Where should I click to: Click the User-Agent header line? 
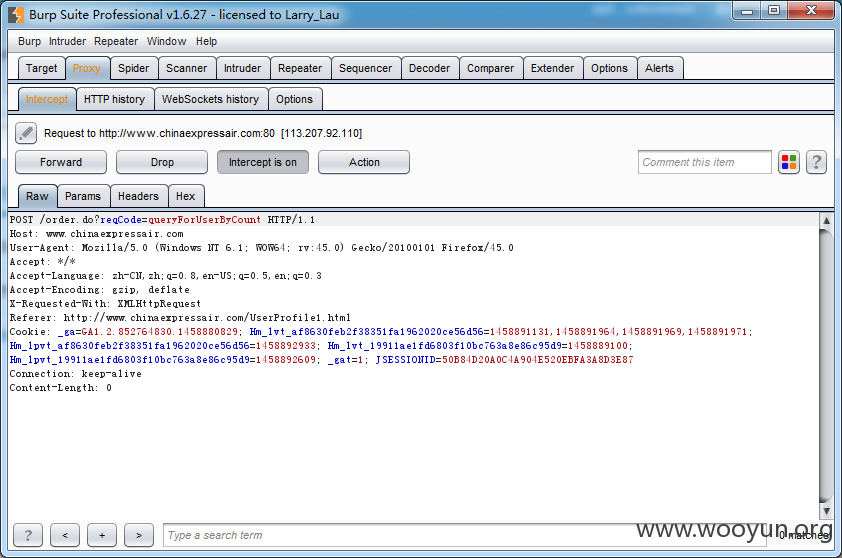(262, 248)
